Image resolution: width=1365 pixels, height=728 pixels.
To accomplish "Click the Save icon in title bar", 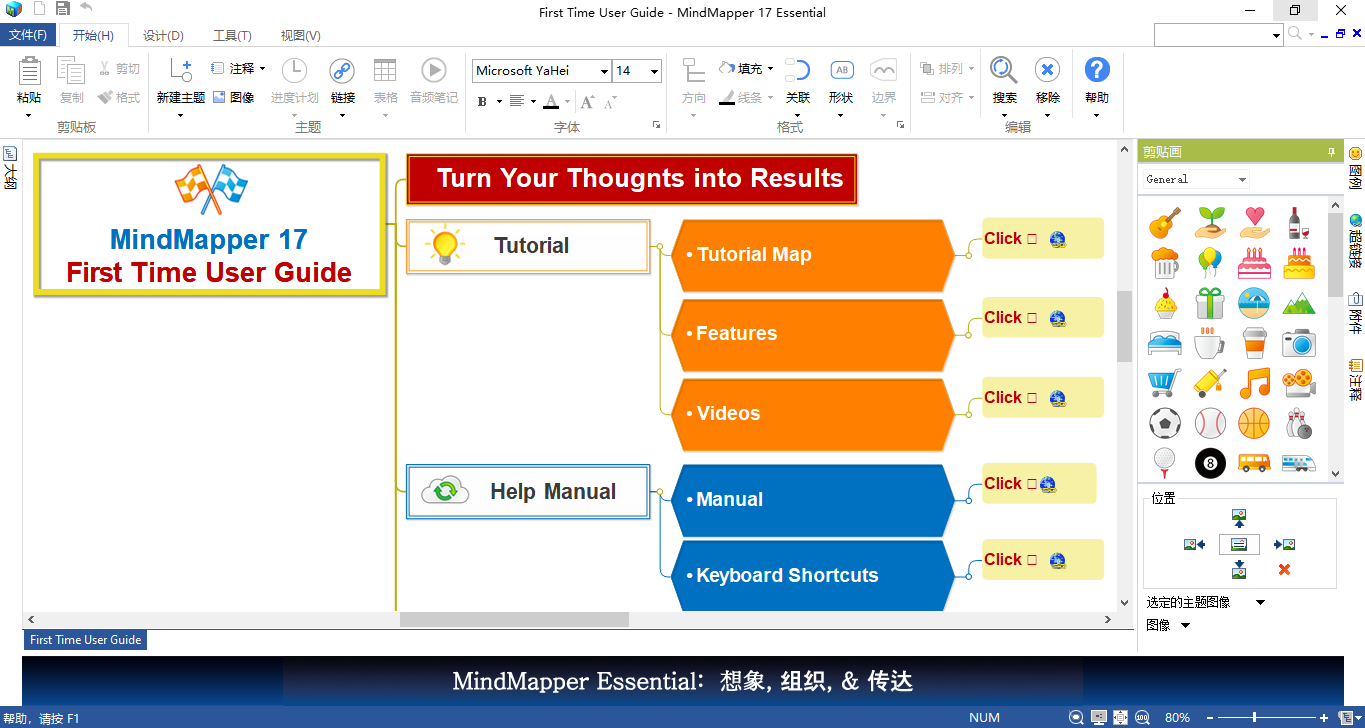I will point(63,9).
